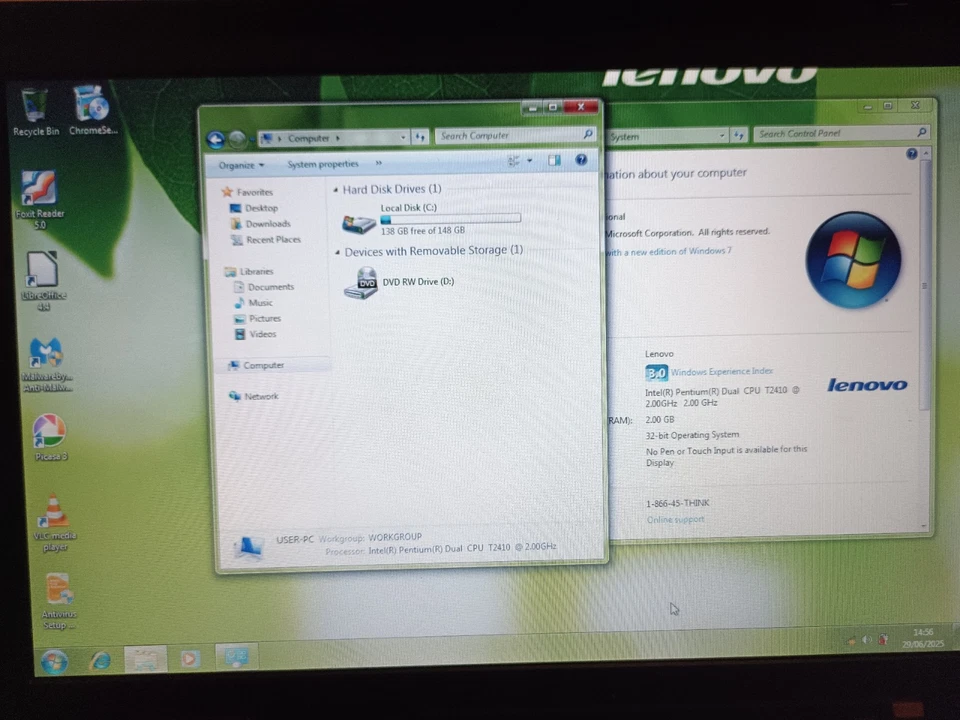The height and width of the screenshot is (720, 960).
Task: Open the Organize menu
Action: coord(240,164)
